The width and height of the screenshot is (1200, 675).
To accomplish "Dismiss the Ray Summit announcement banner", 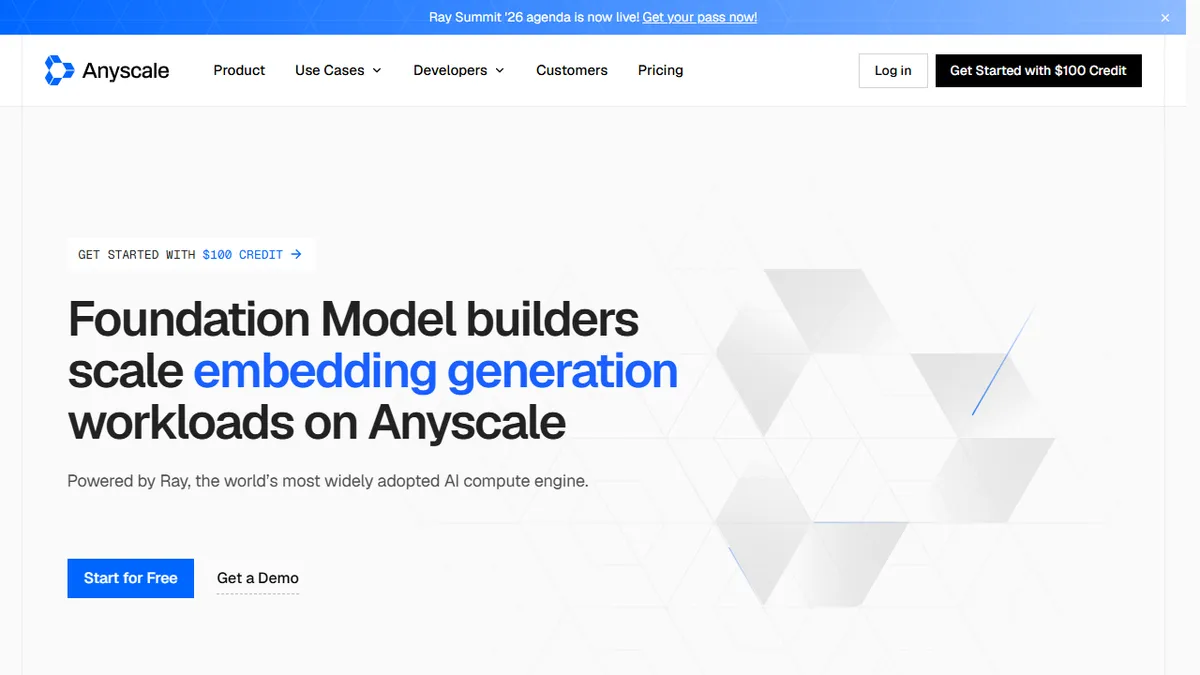I will [1165, 18].
